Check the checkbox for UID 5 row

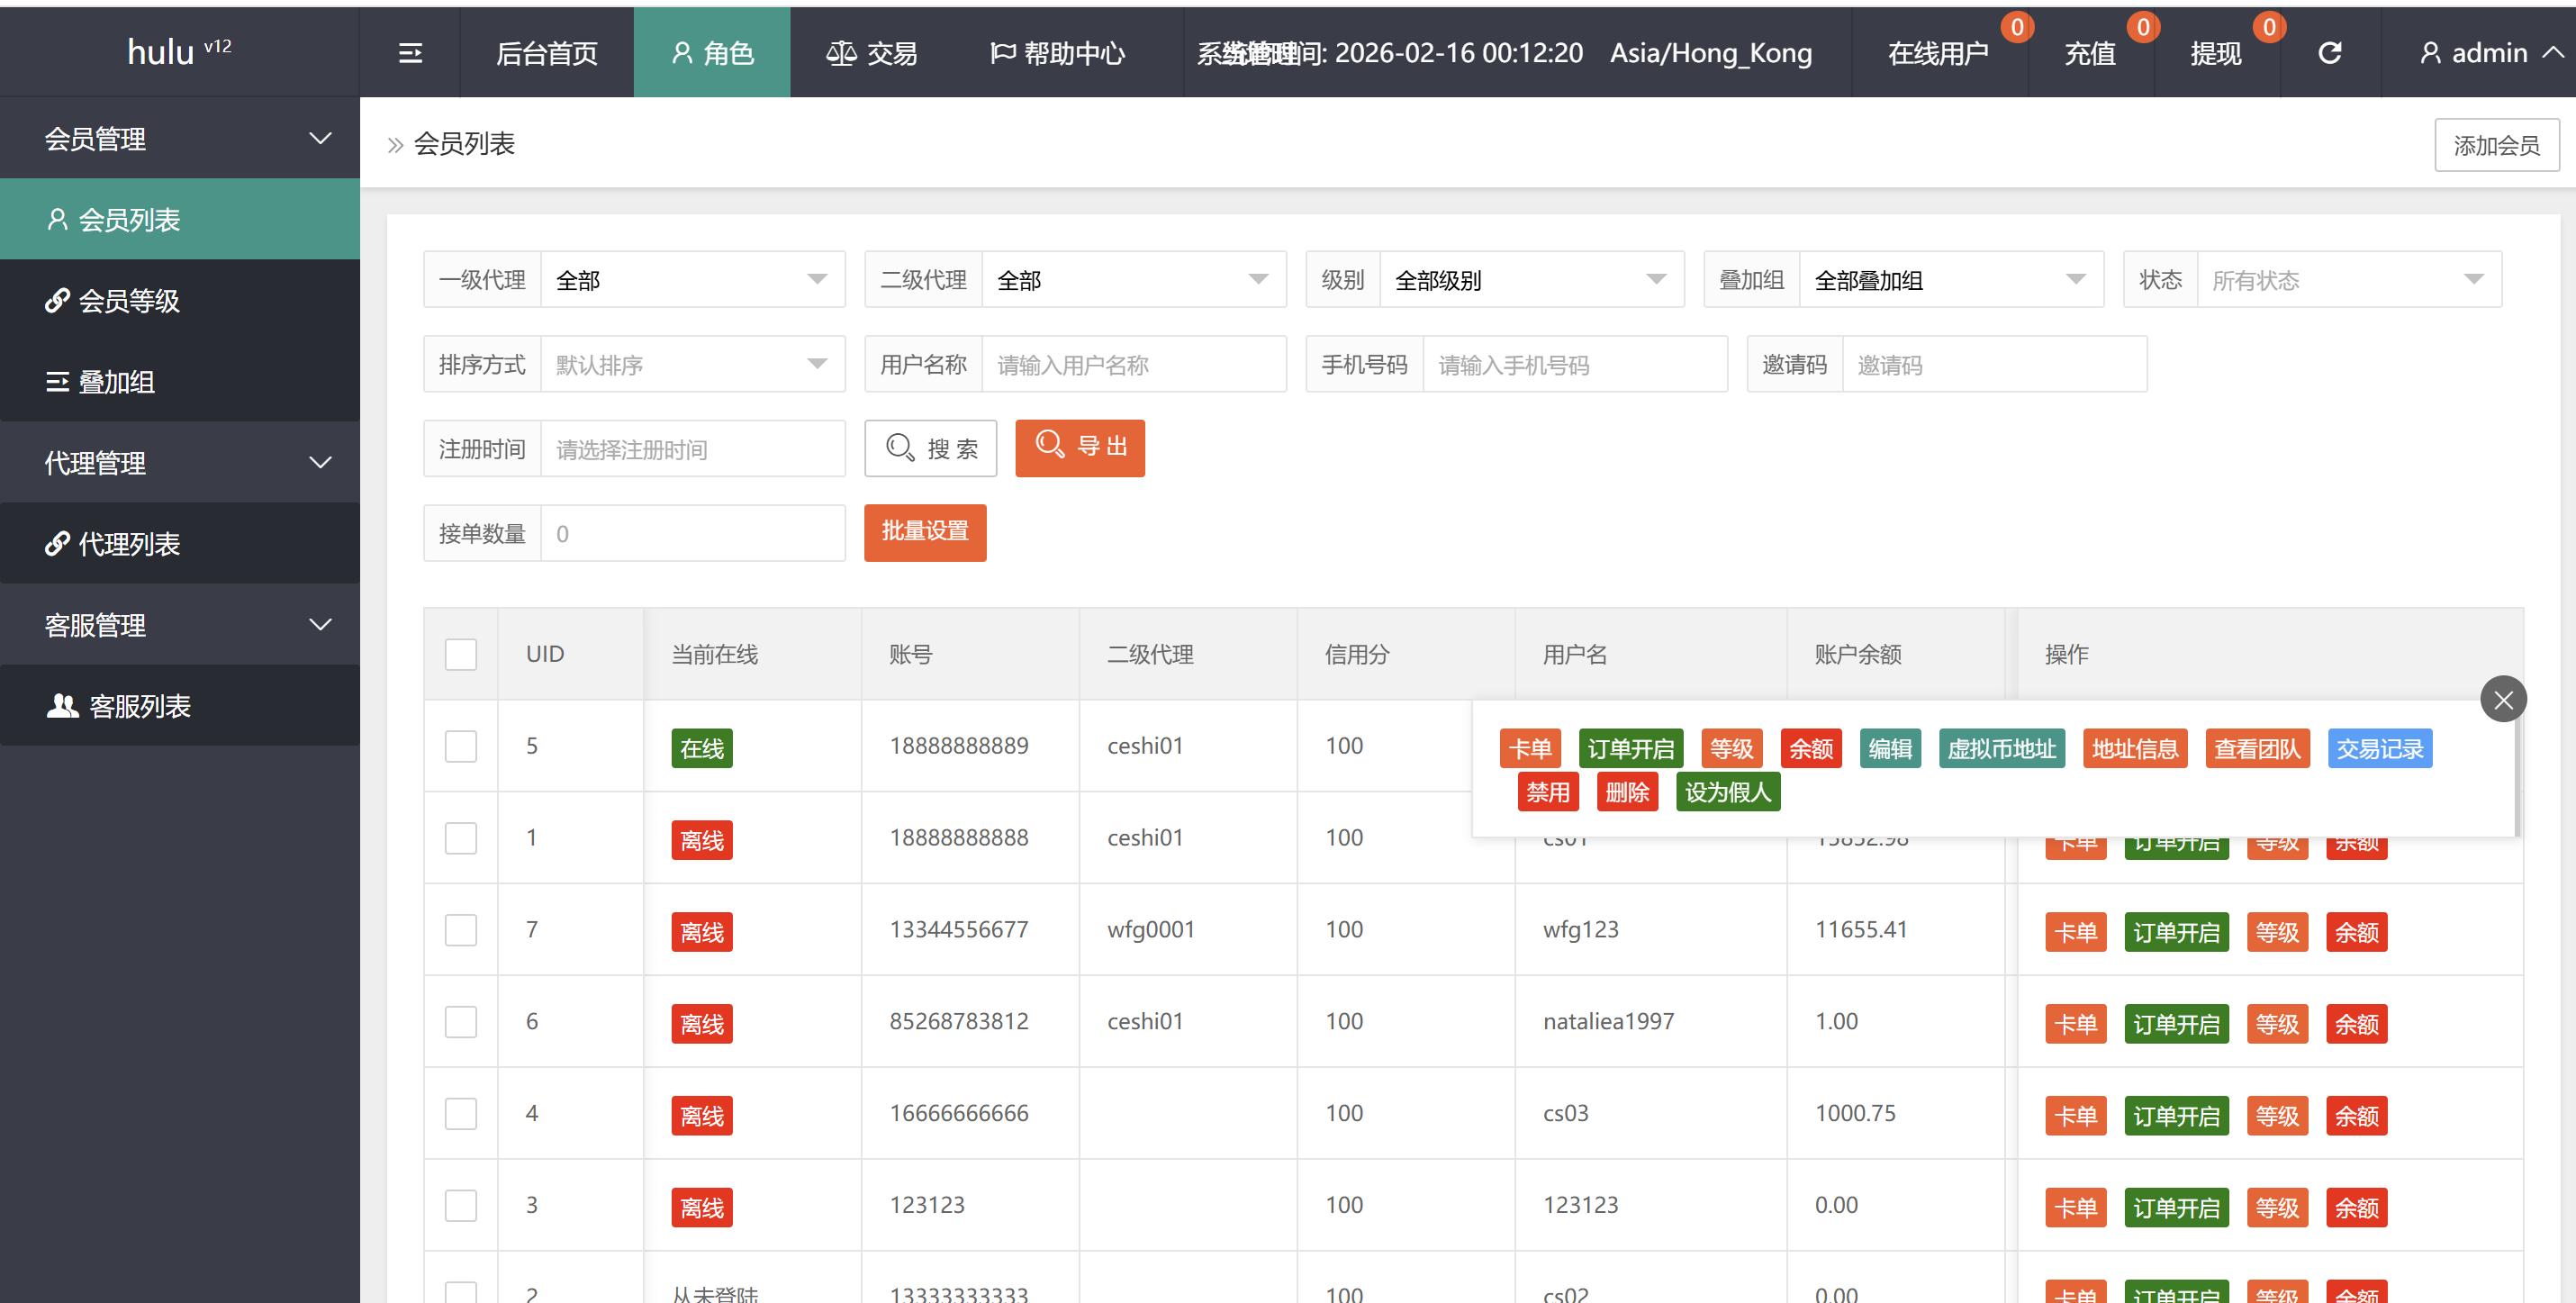pyautogui.click(x=461, y=747)
